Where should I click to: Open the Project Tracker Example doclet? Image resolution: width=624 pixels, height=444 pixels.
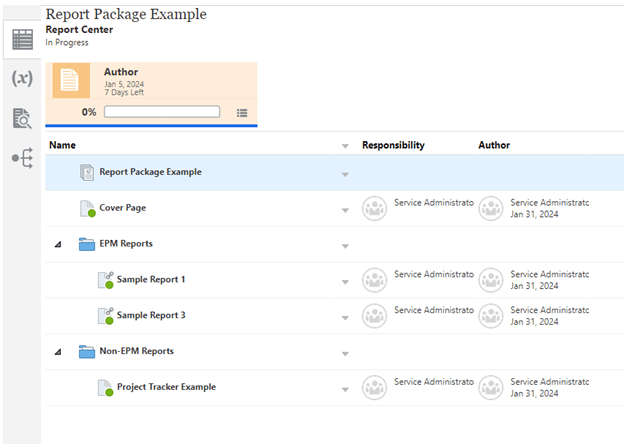tap(166, 387)
